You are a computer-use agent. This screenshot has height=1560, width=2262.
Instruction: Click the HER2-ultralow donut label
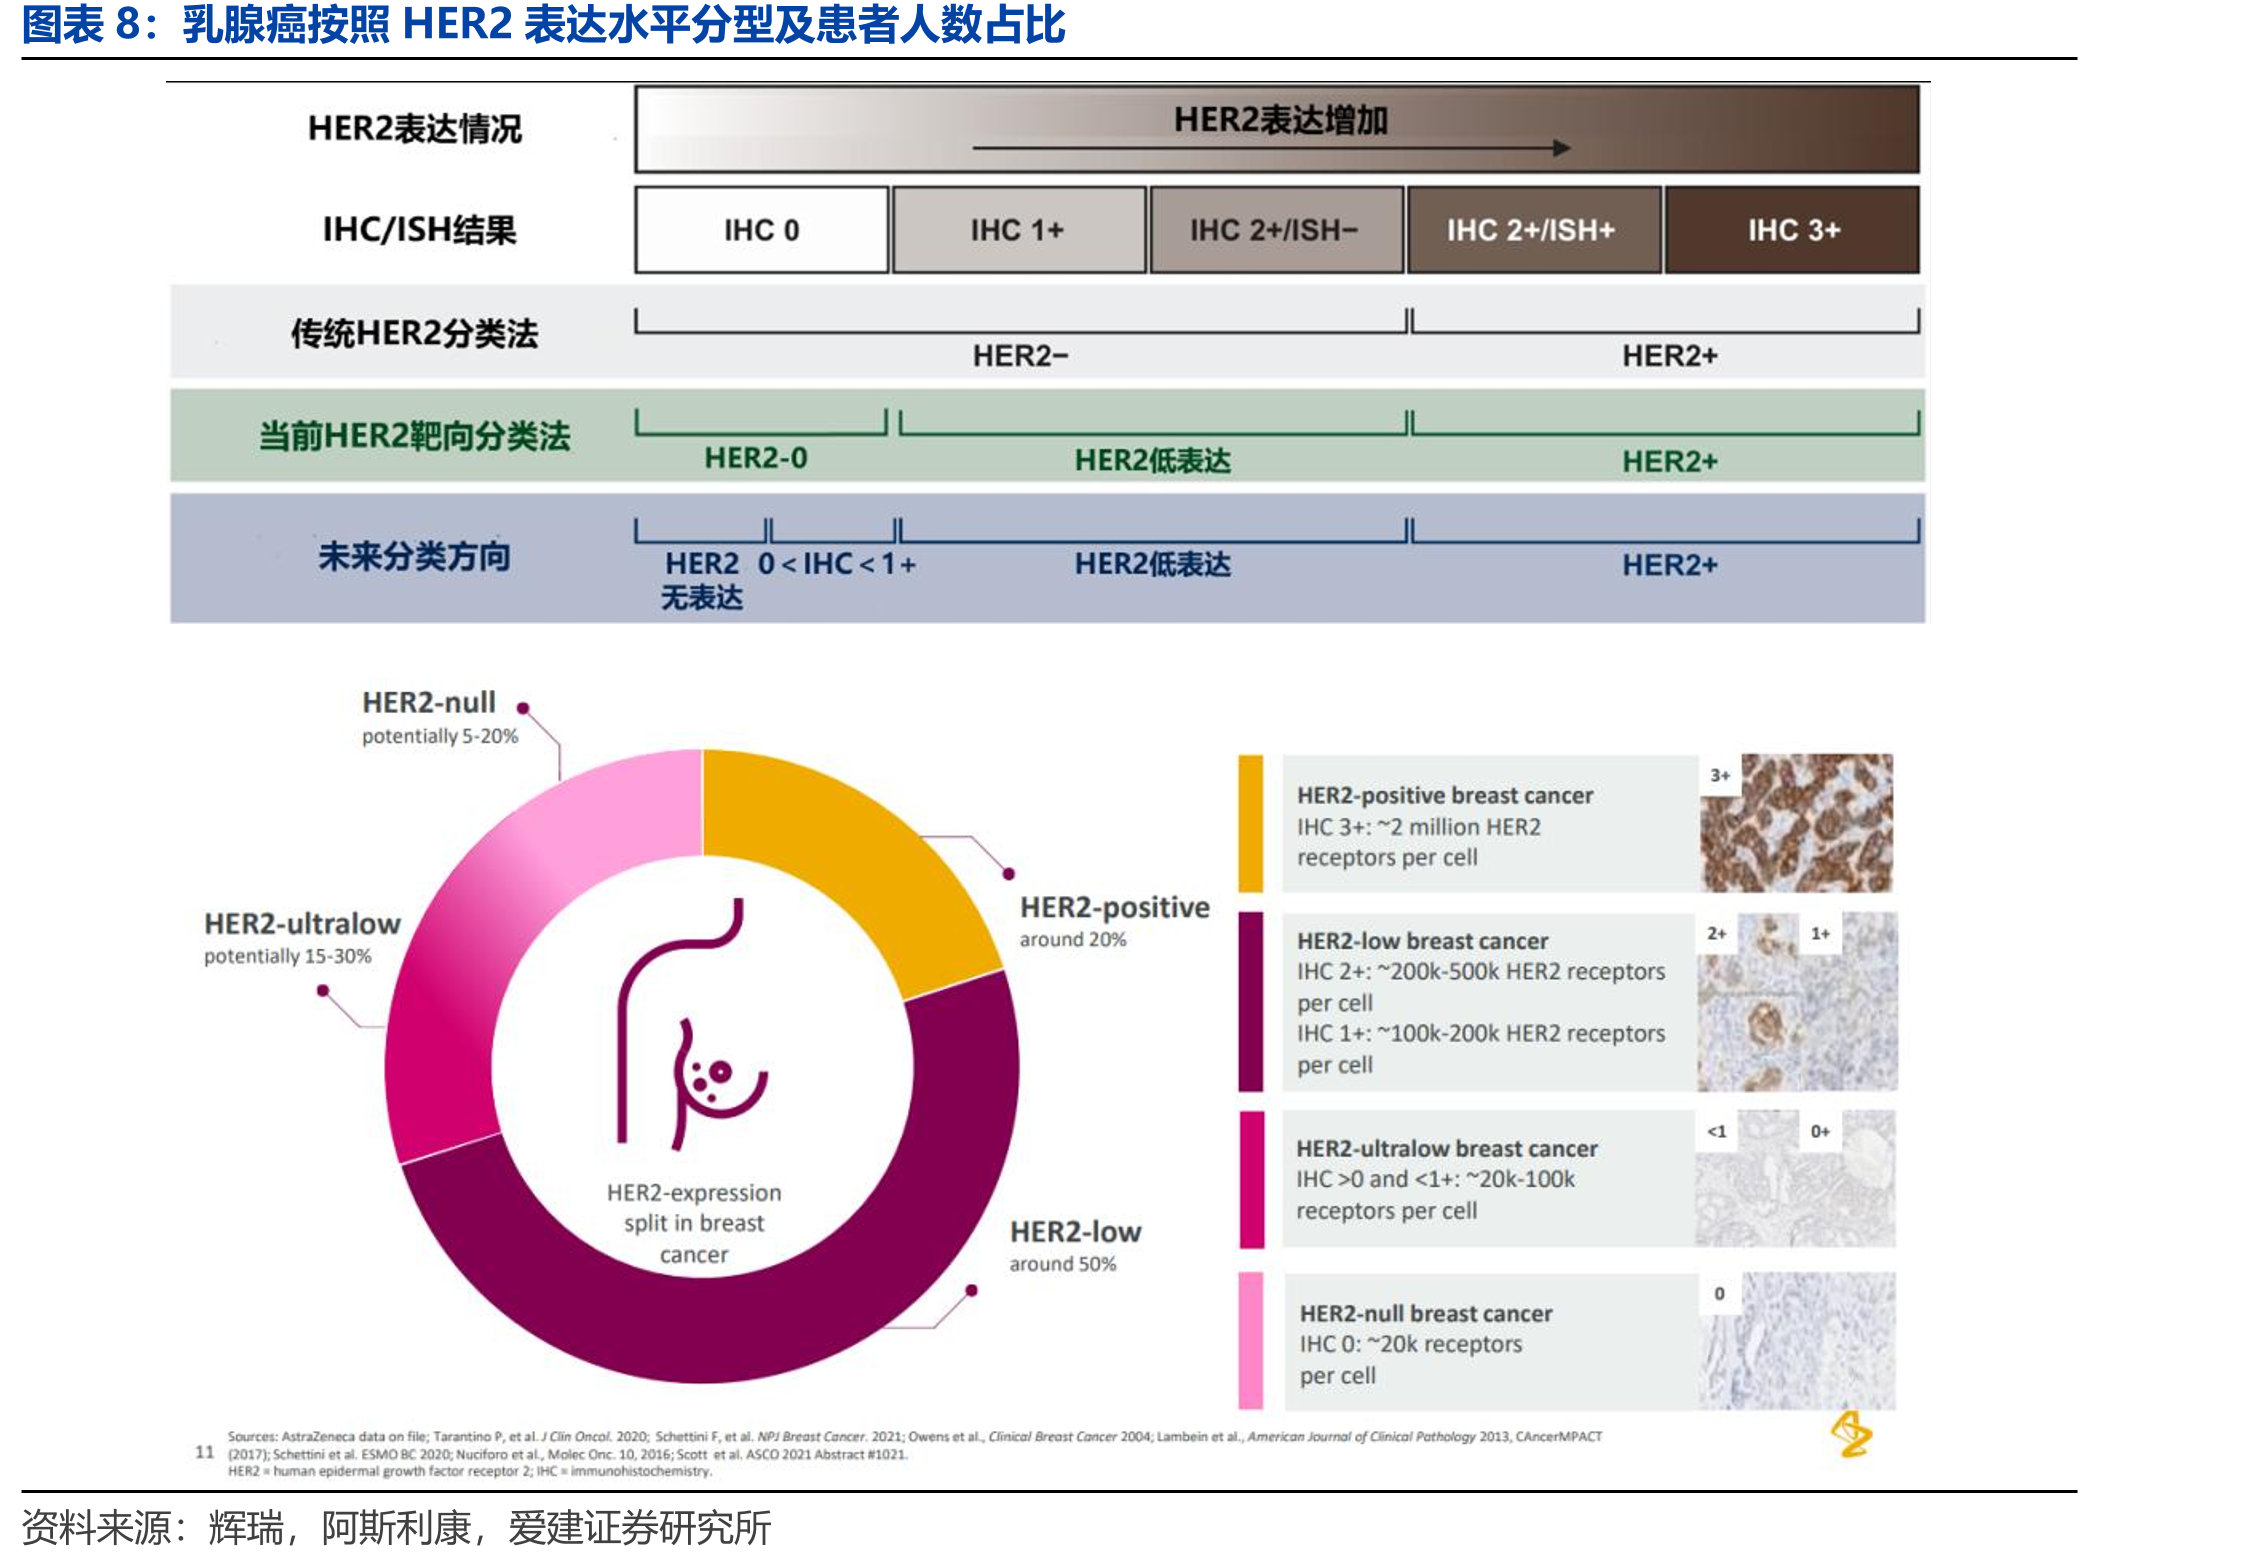pos(303,923)
